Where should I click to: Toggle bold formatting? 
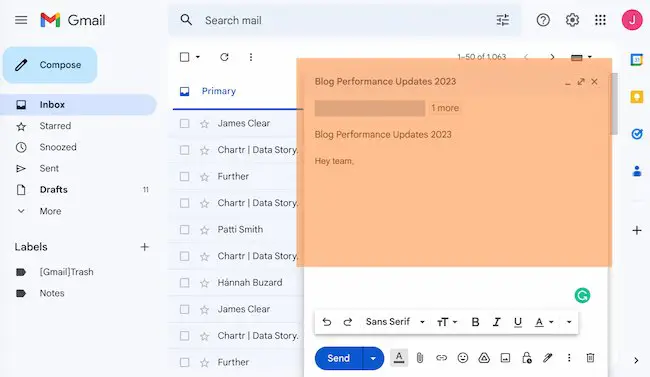(475, 322)
